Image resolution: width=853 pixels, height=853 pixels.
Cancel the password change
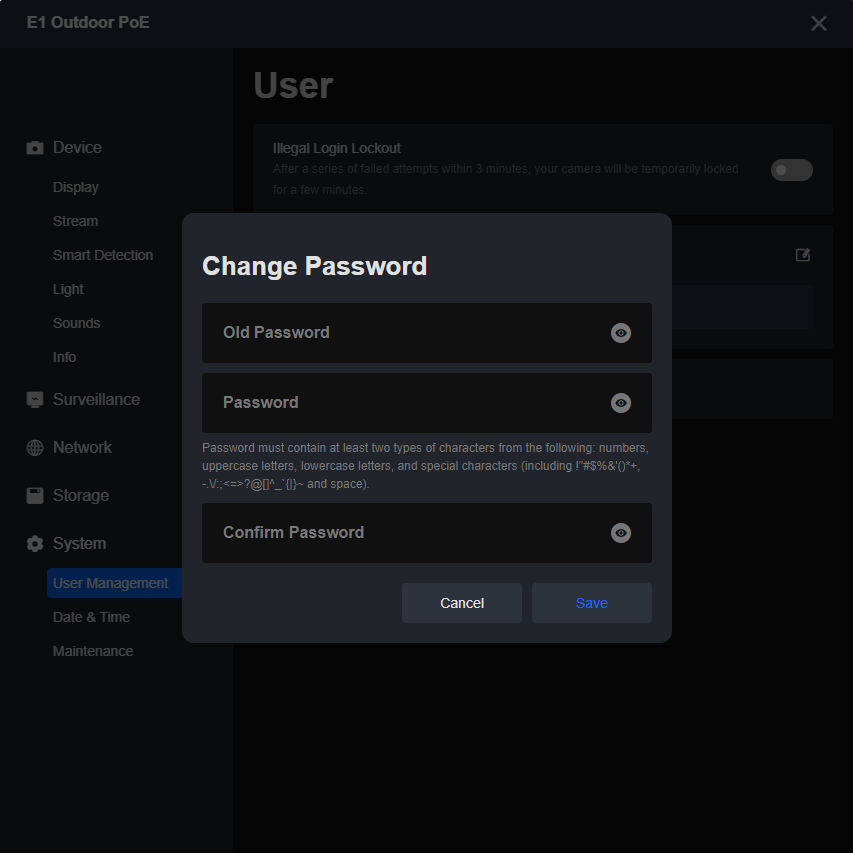click(461, 603)
